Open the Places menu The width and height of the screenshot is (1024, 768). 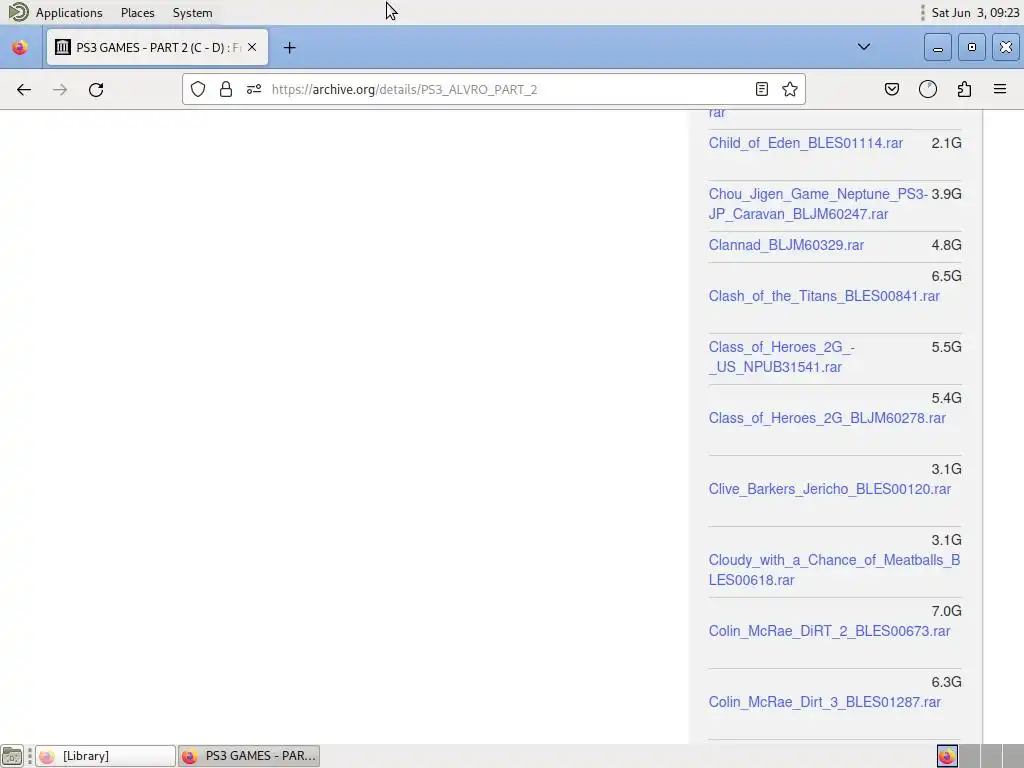tap(137, 12)
